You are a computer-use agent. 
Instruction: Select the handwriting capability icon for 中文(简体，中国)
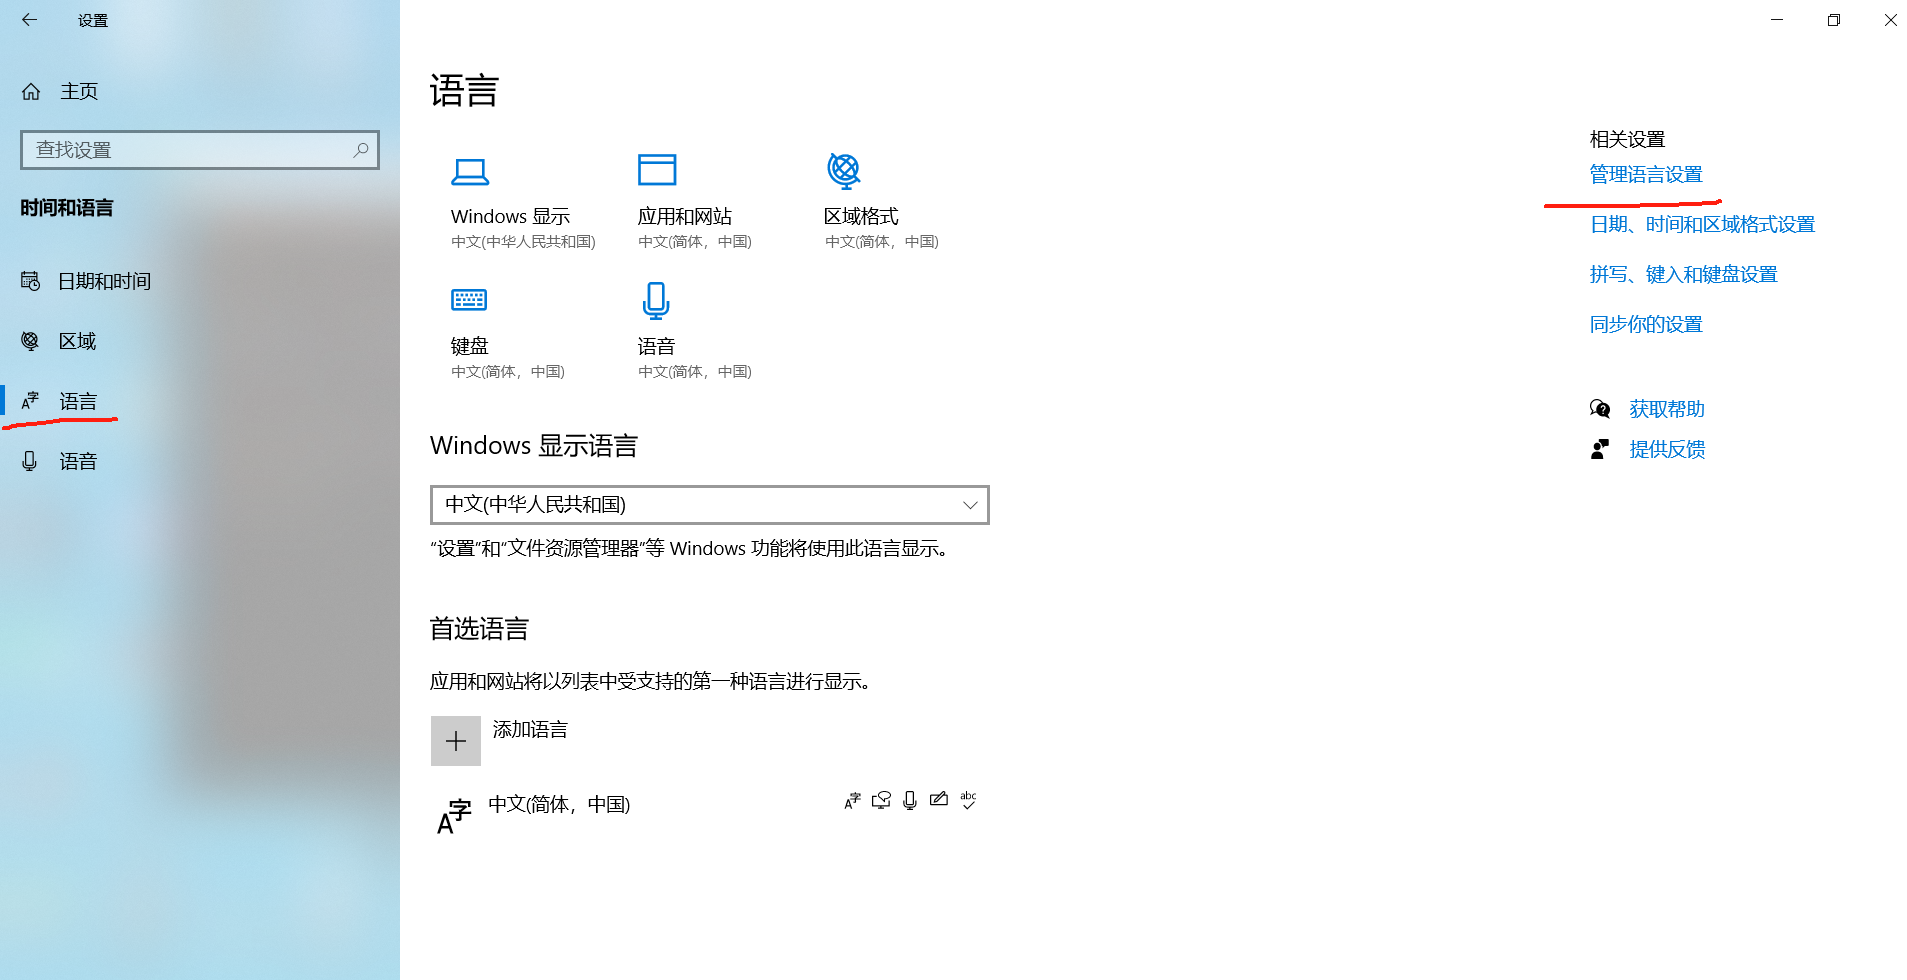pyautogui.click(x=938, y=800)
